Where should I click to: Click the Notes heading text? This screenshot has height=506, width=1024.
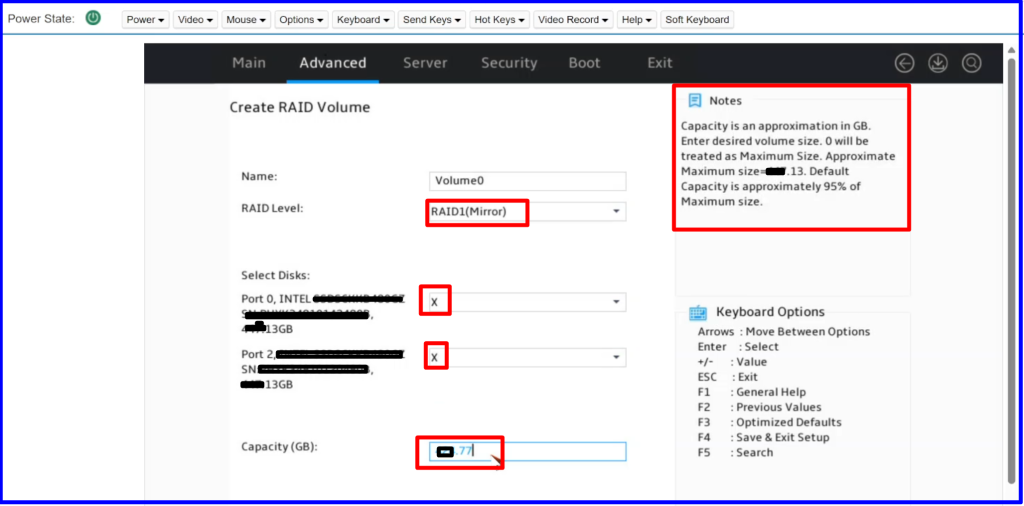[726, 101]
